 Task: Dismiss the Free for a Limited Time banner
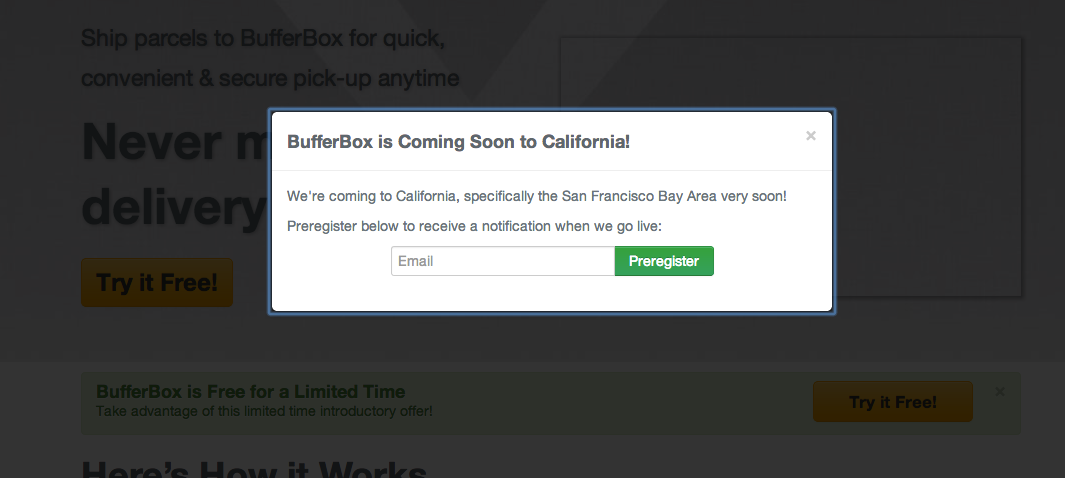(999, 392)
